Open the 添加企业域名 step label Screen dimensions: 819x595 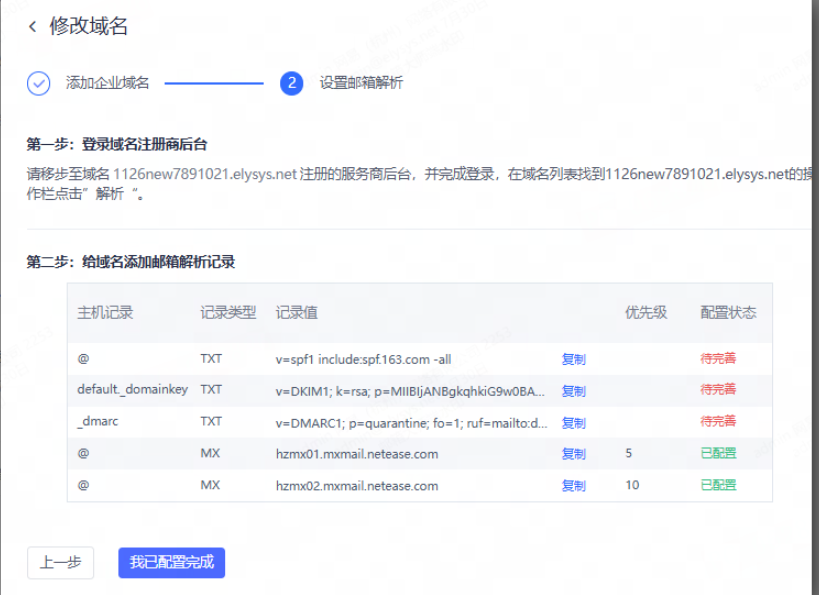pos(108,83)
